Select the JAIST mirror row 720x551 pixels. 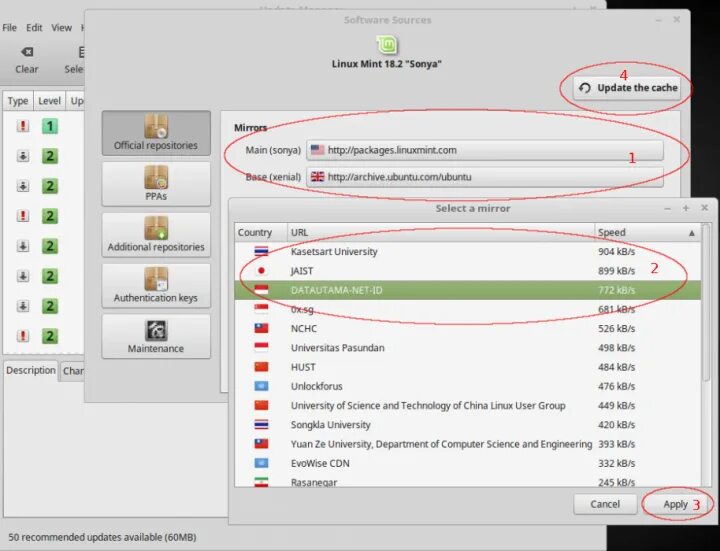point(467,270)
